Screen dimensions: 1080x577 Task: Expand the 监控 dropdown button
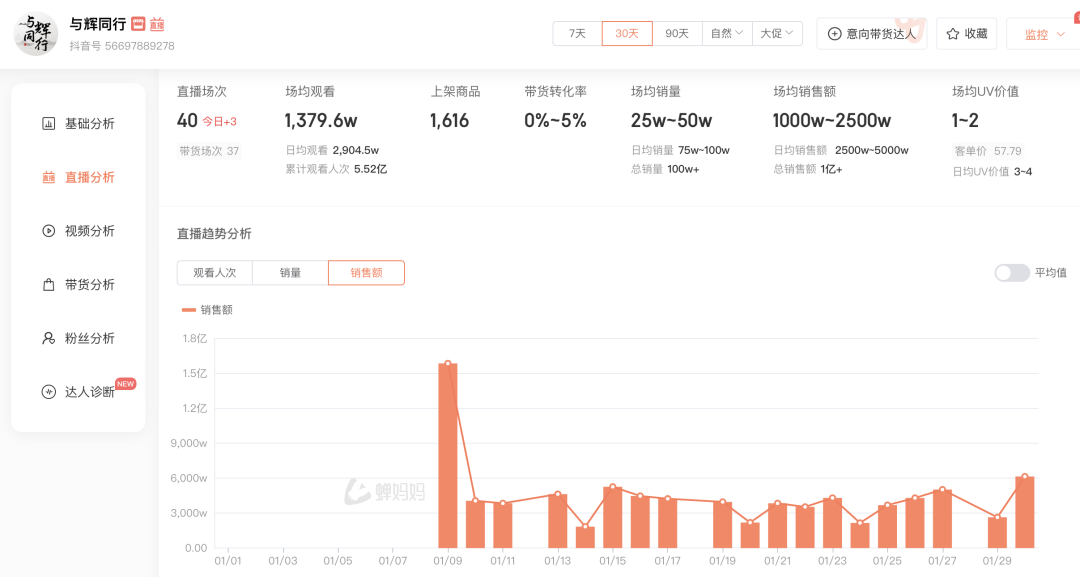click(x=1043, y=34)
